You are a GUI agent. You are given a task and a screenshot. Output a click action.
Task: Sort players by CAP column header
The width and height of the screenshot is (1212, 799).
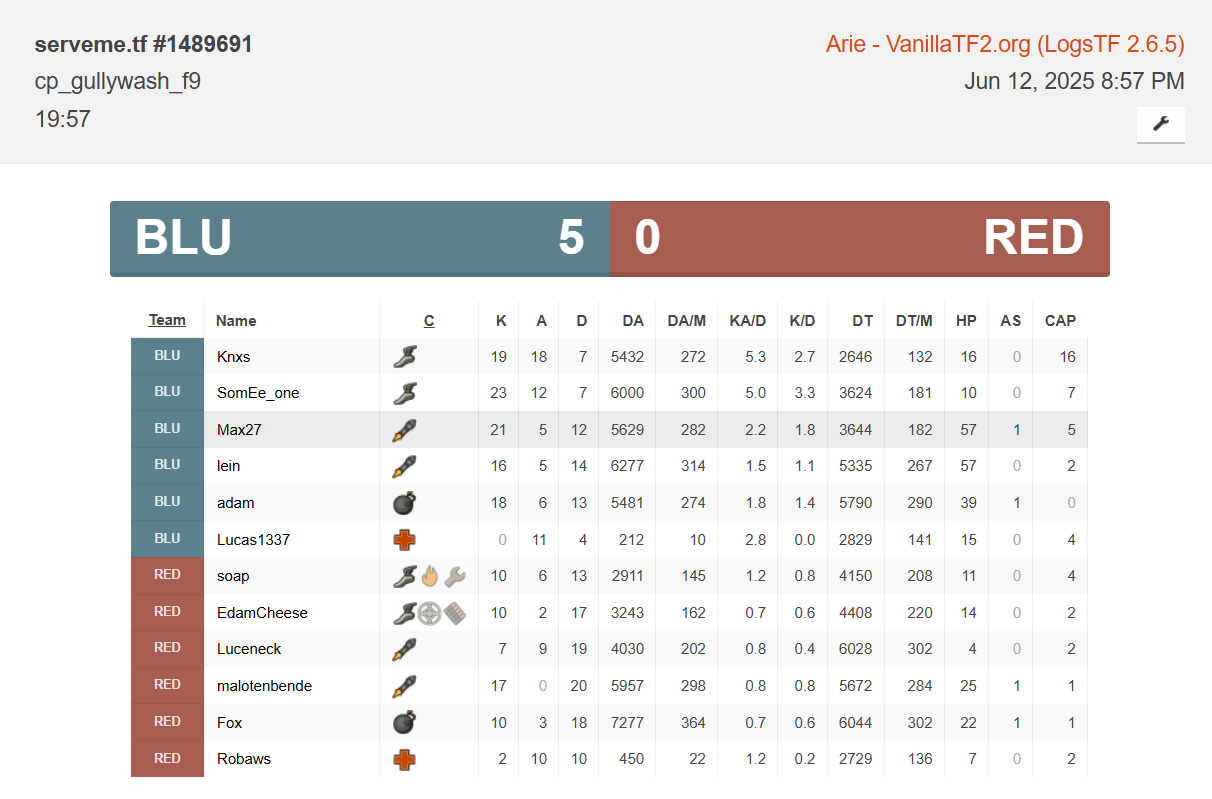click(1060, 321)
